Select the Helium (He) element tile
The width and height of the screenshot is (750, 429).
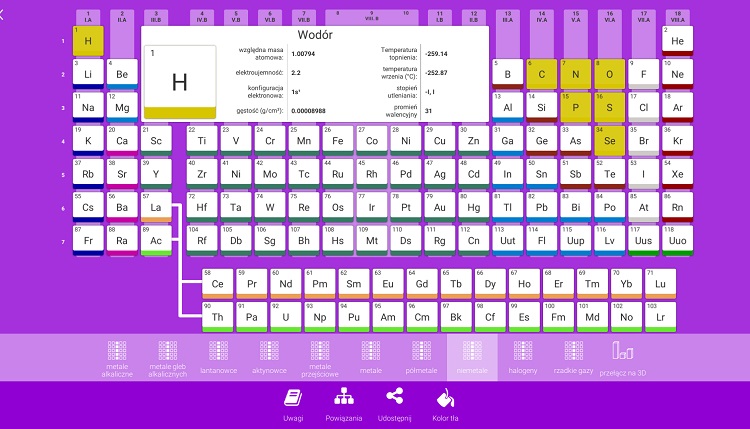tap(677, 41)
